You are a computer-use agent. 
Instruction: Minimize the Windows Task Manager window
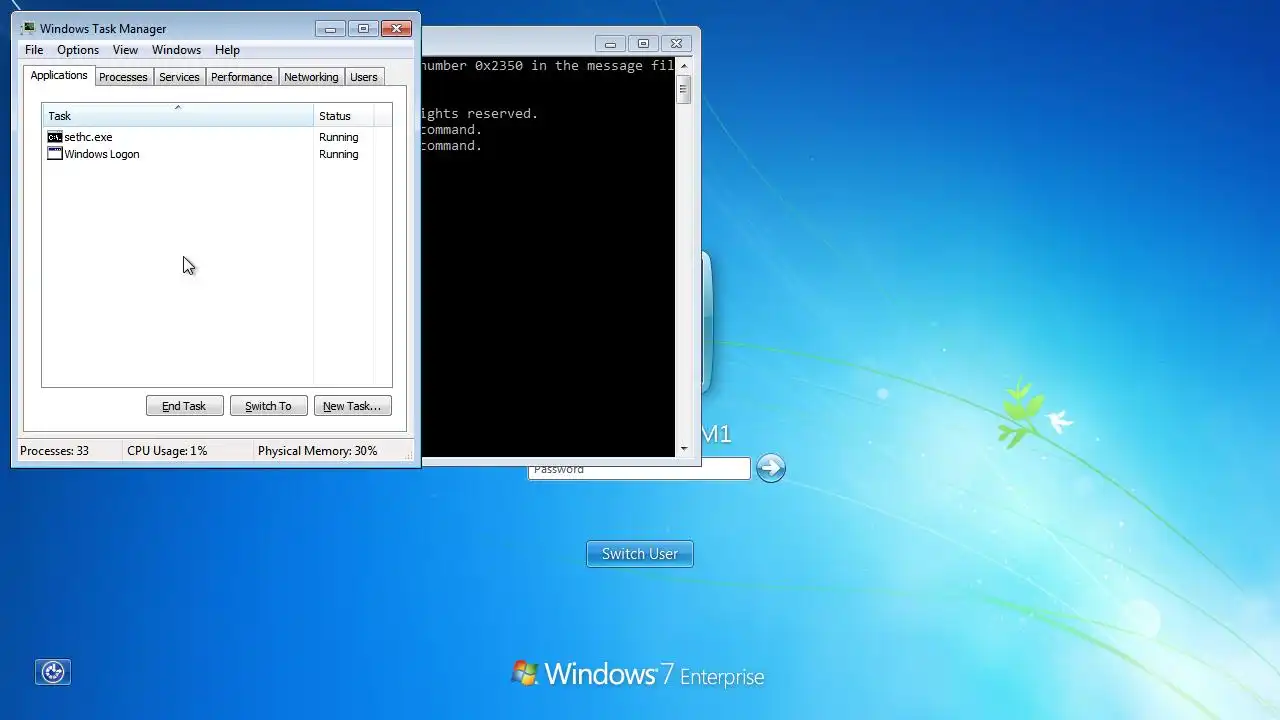coord(330,29)
